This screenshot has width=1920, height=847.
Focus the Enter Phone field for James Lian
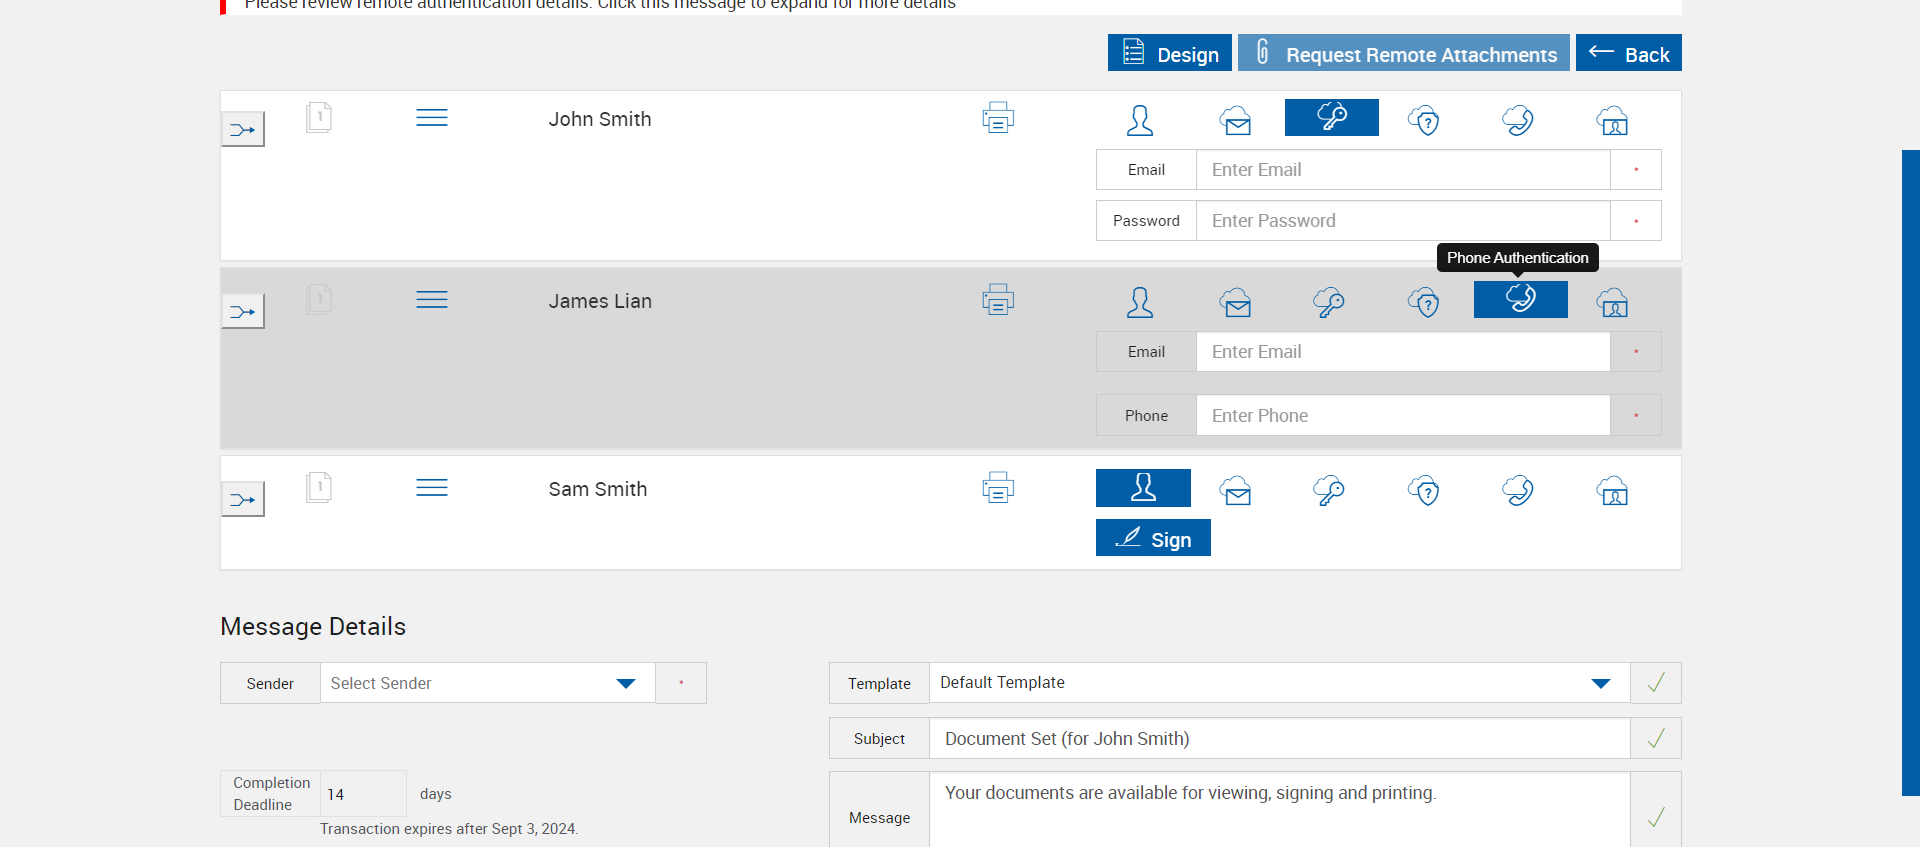coord(1402,416)
